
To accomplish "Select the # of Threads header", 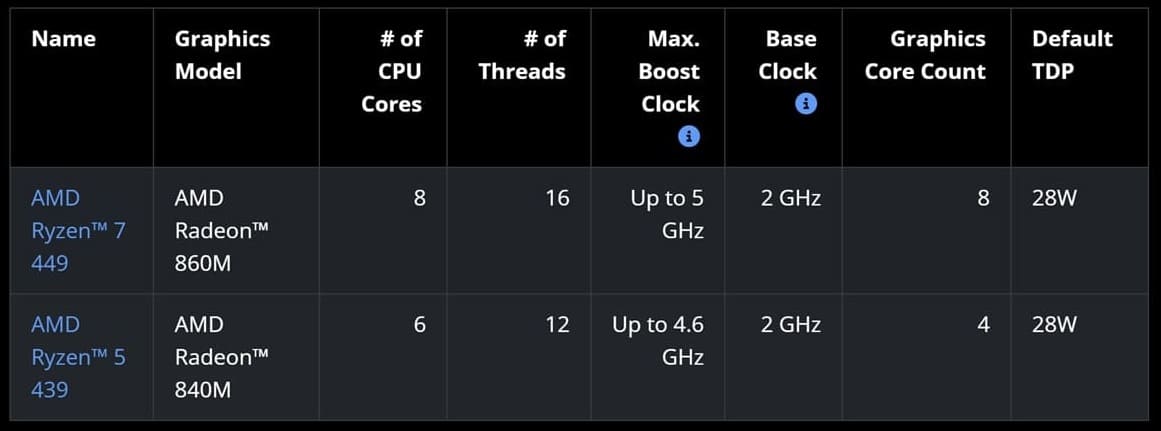I will click(522, 55).
